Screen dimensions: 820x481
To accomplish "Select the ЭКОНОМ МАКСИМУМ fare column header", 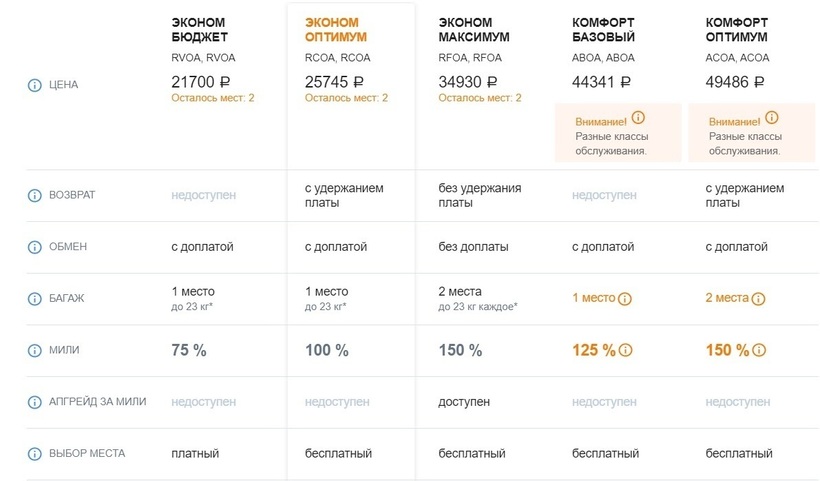I will (474, 29).
